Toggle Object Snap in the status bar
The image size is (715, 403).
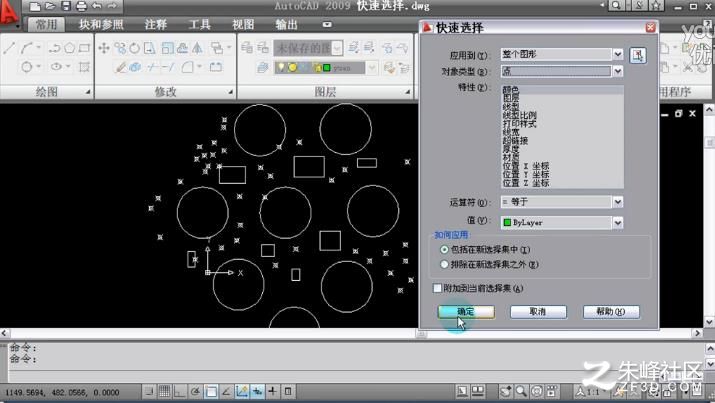pyautogui.click(x=211, y=391)
